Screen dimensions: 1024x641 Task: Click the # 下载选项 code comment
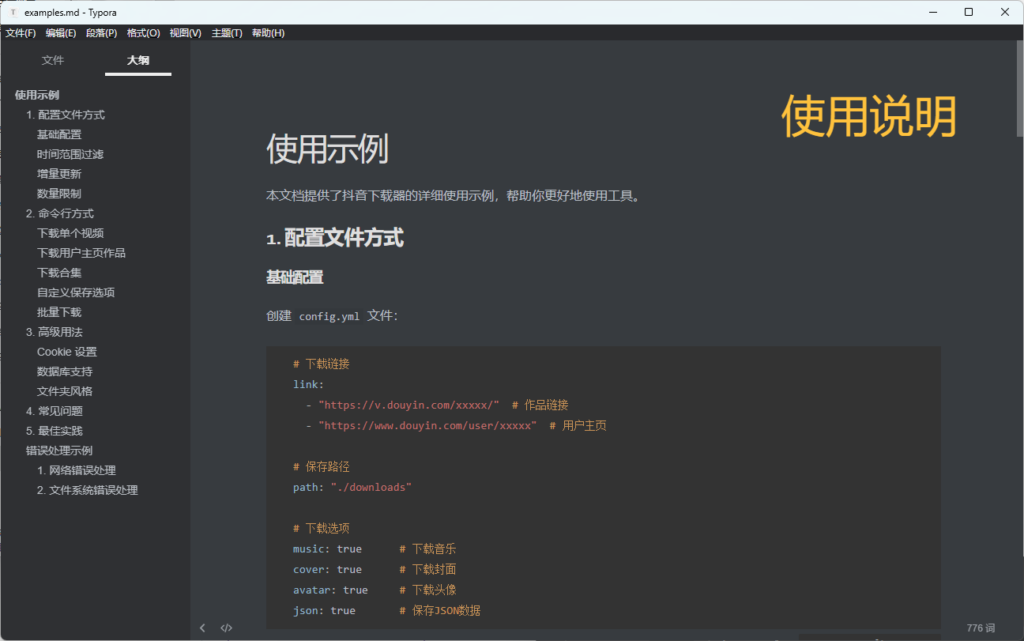coord(321,528)
